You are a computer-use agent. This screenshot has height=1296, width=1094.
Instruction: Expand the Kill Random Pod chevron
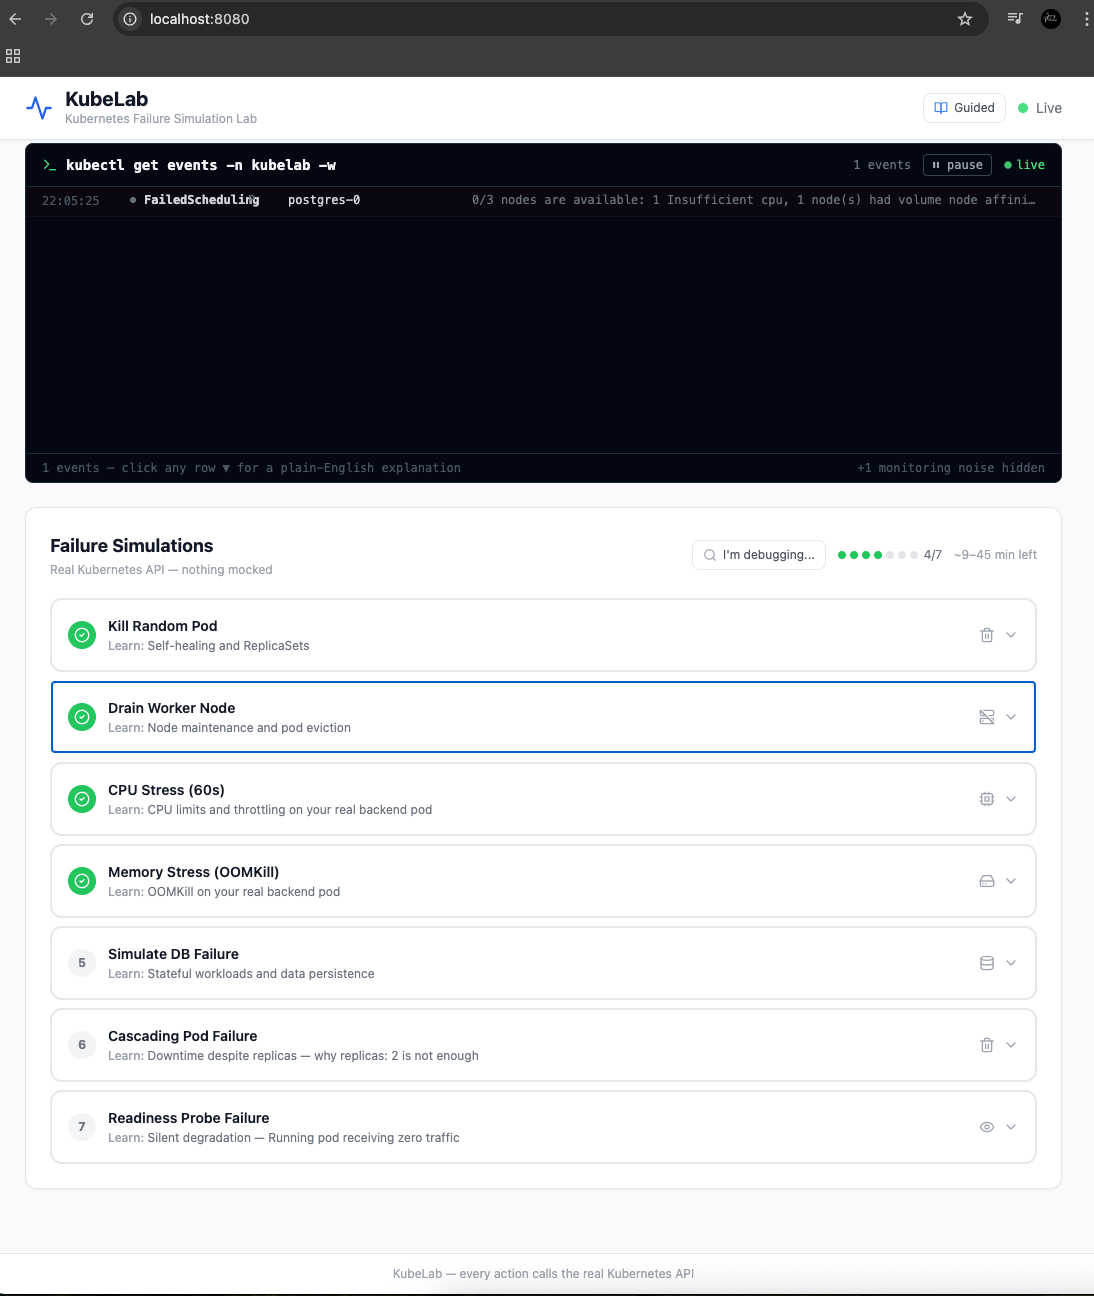[x=1011, y=635]
